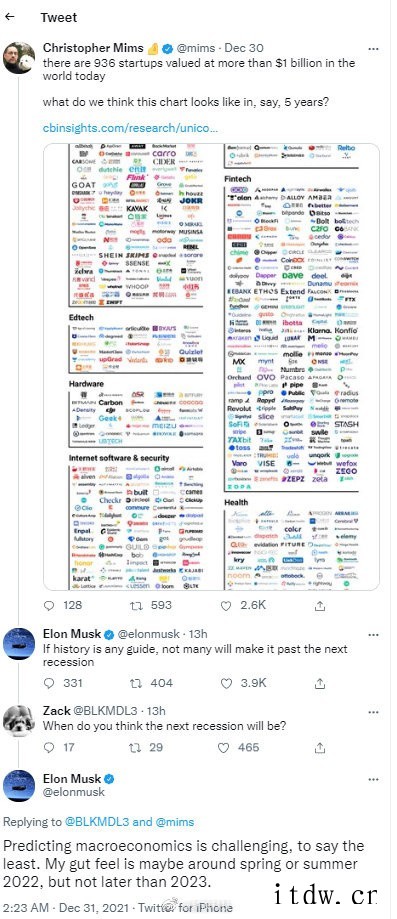Open the @mims mention in Replying to

point(174,822)
